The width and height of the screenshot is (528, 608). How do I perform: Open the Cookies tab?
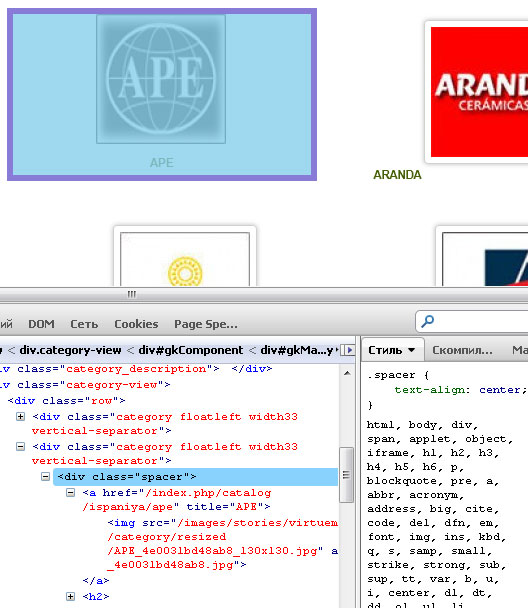(136, 324)
